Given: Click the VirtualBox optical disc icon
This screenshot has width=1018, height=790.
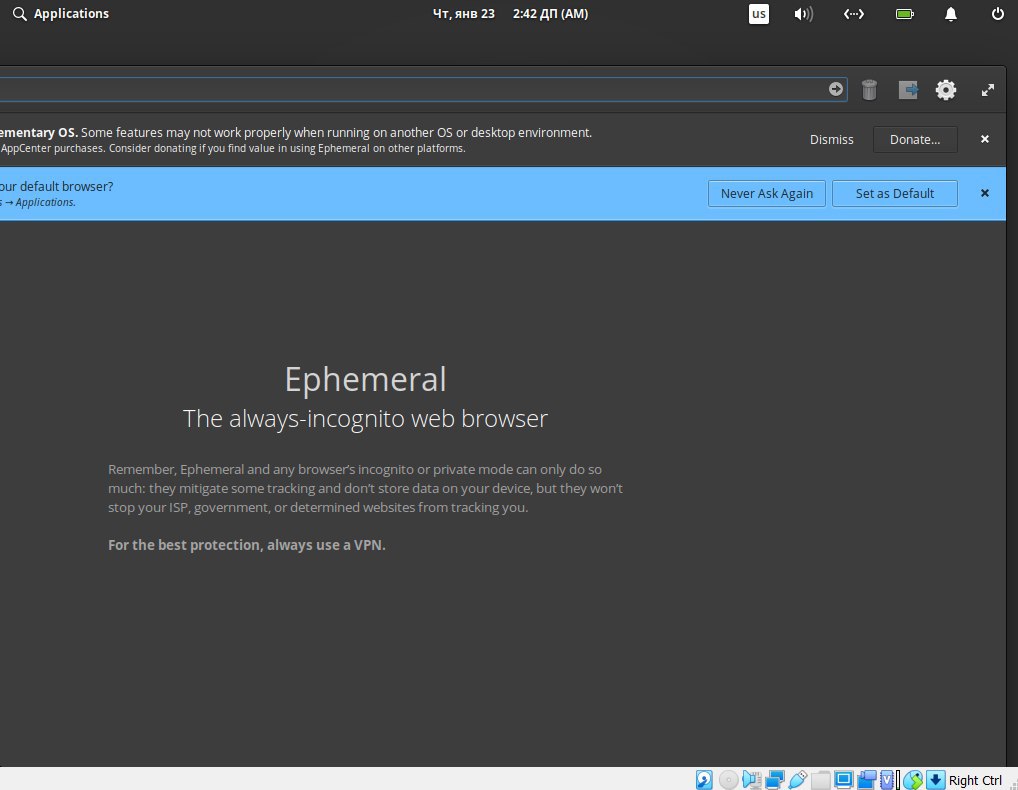Looking at the screenshot, I should tap(728, 780).
